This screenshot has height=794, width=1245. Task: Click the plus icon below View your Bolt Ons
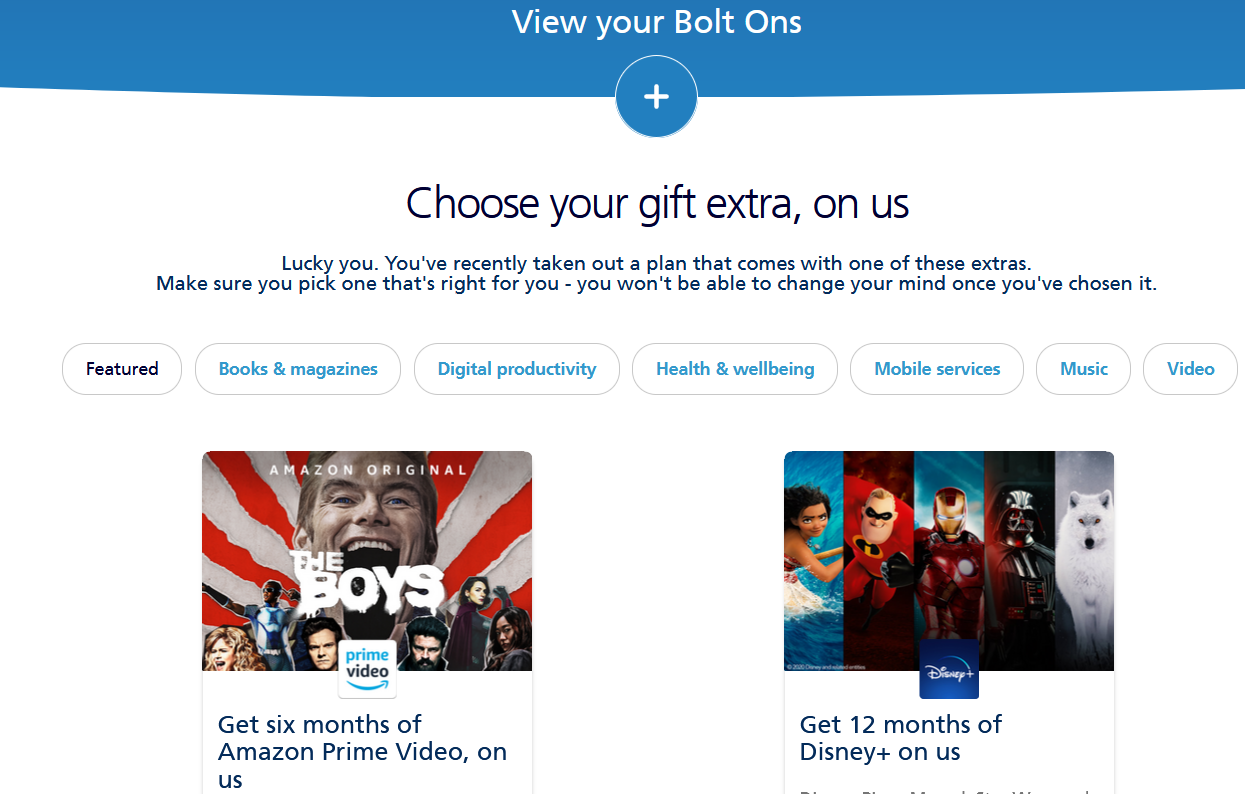click(x=656, y=96)
